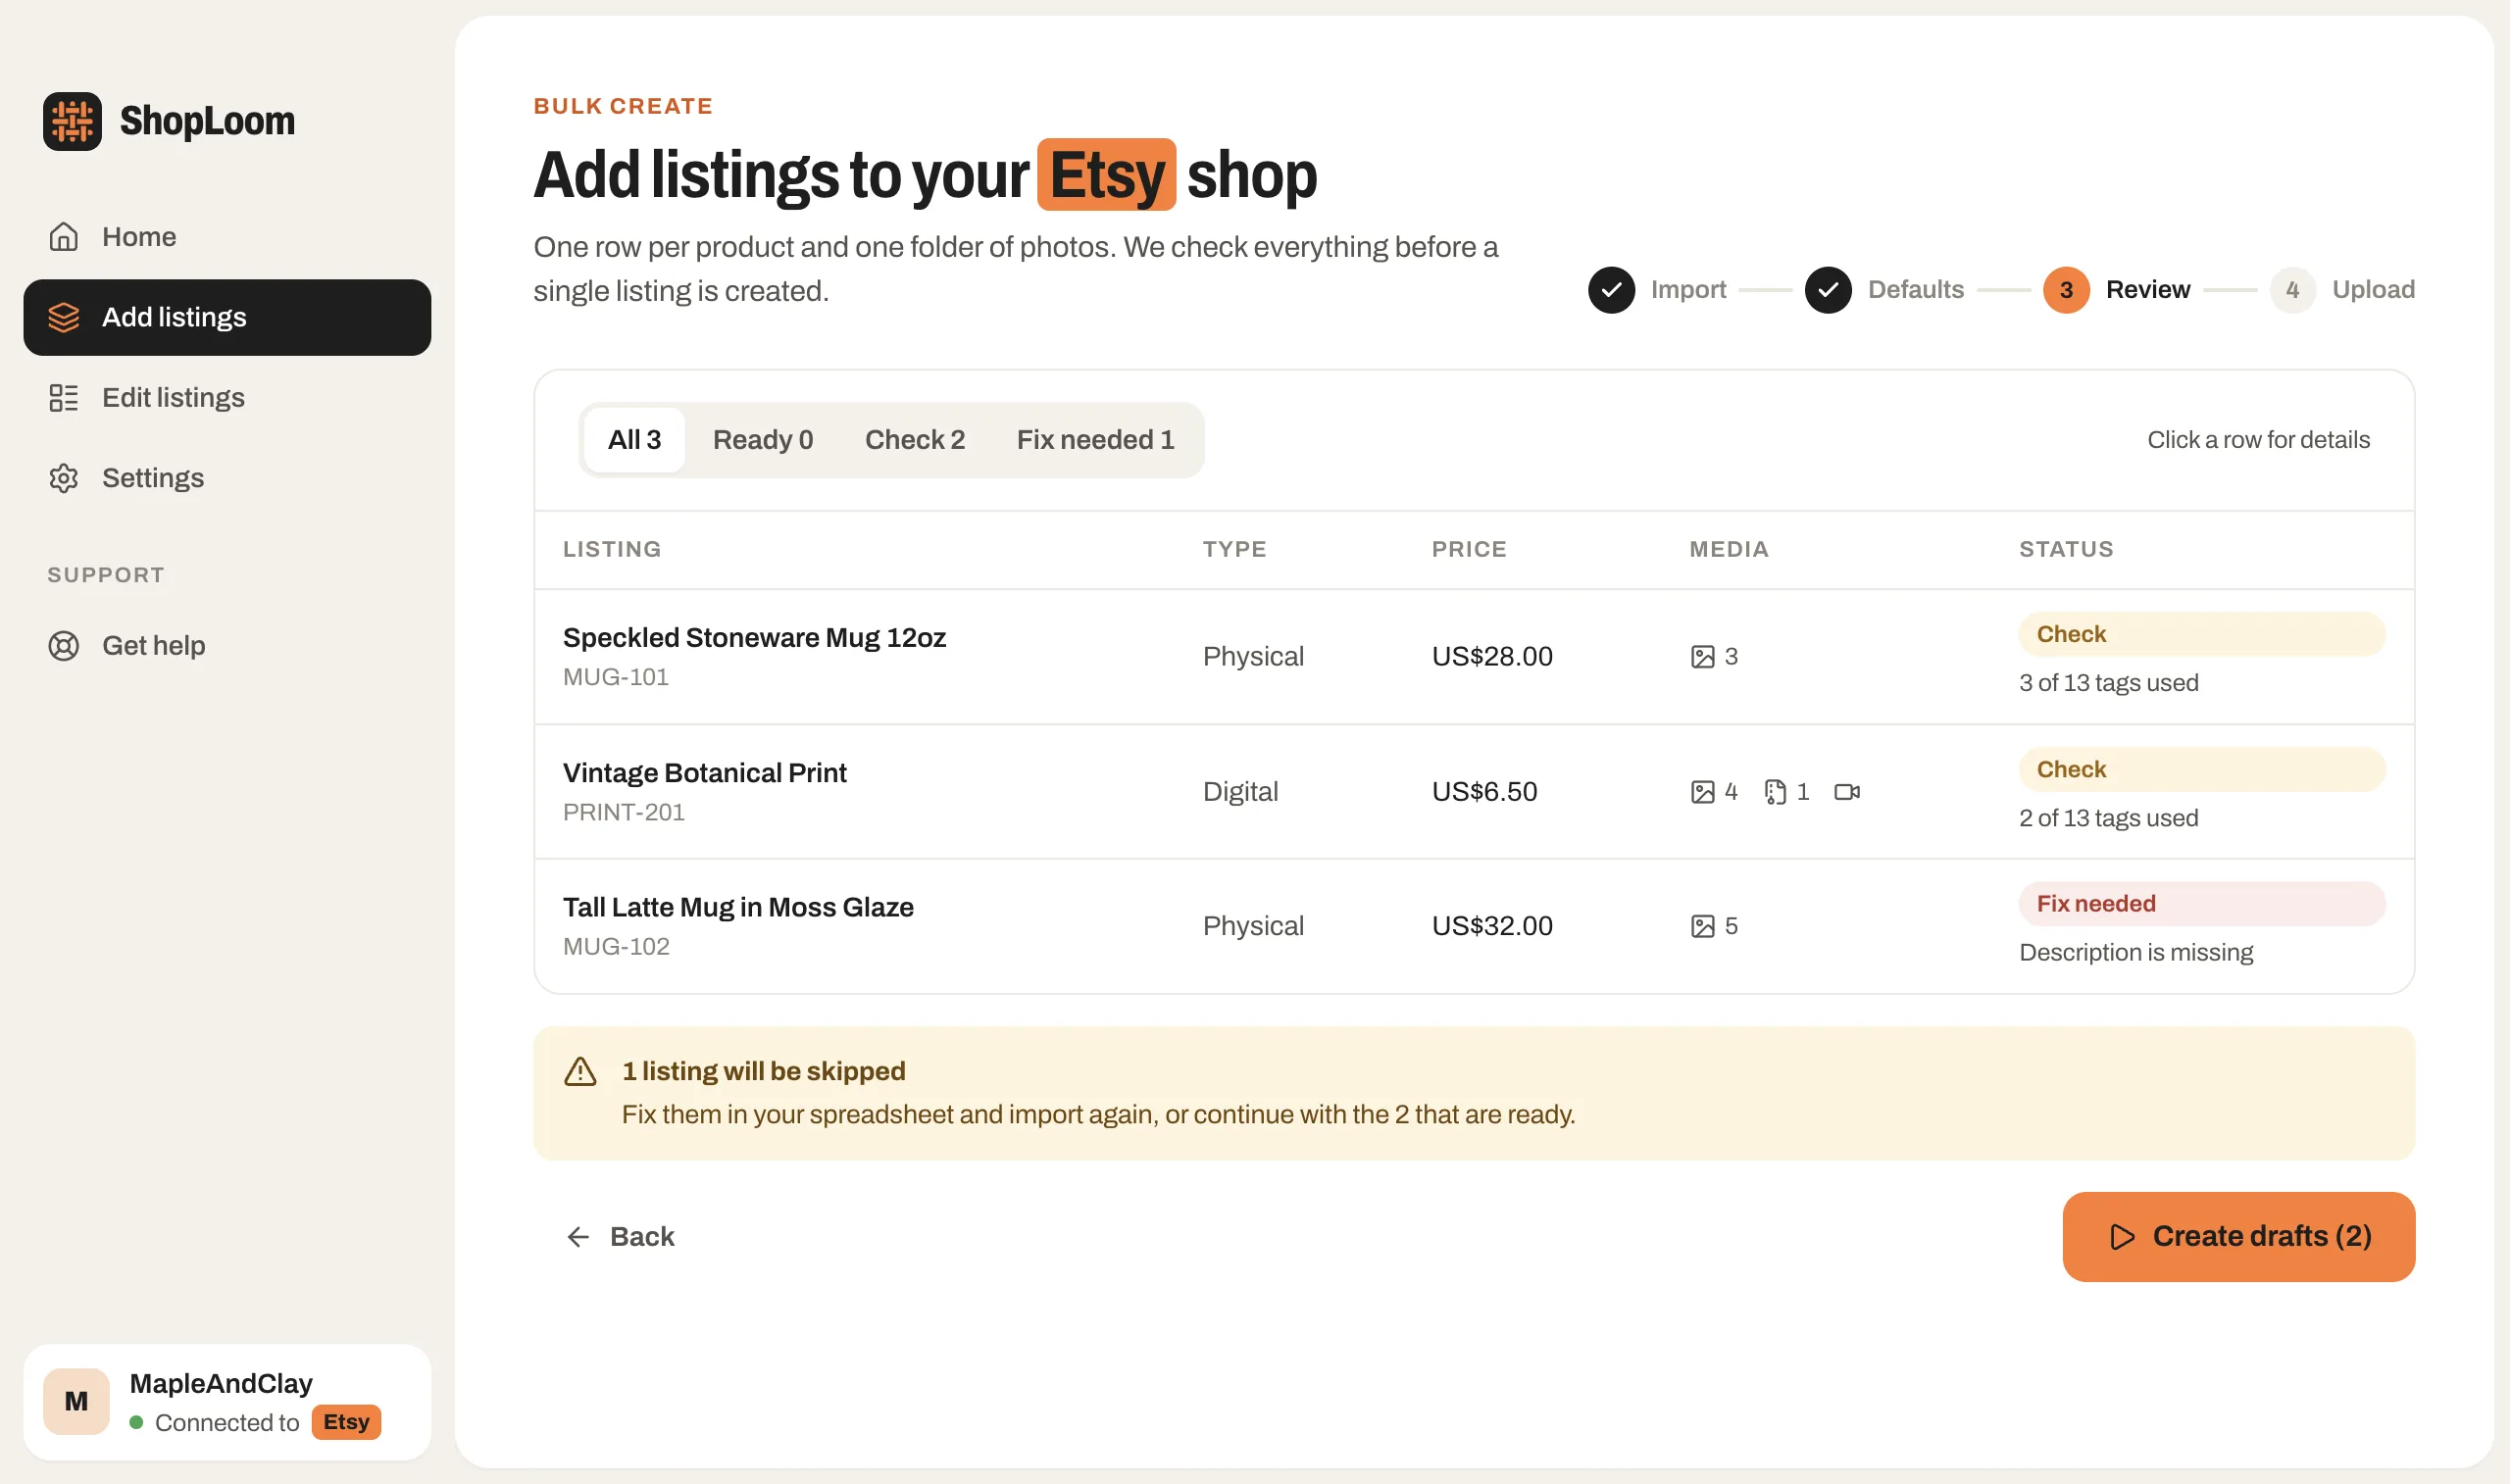Click the Fix needed status badge

pos(2201,904)
